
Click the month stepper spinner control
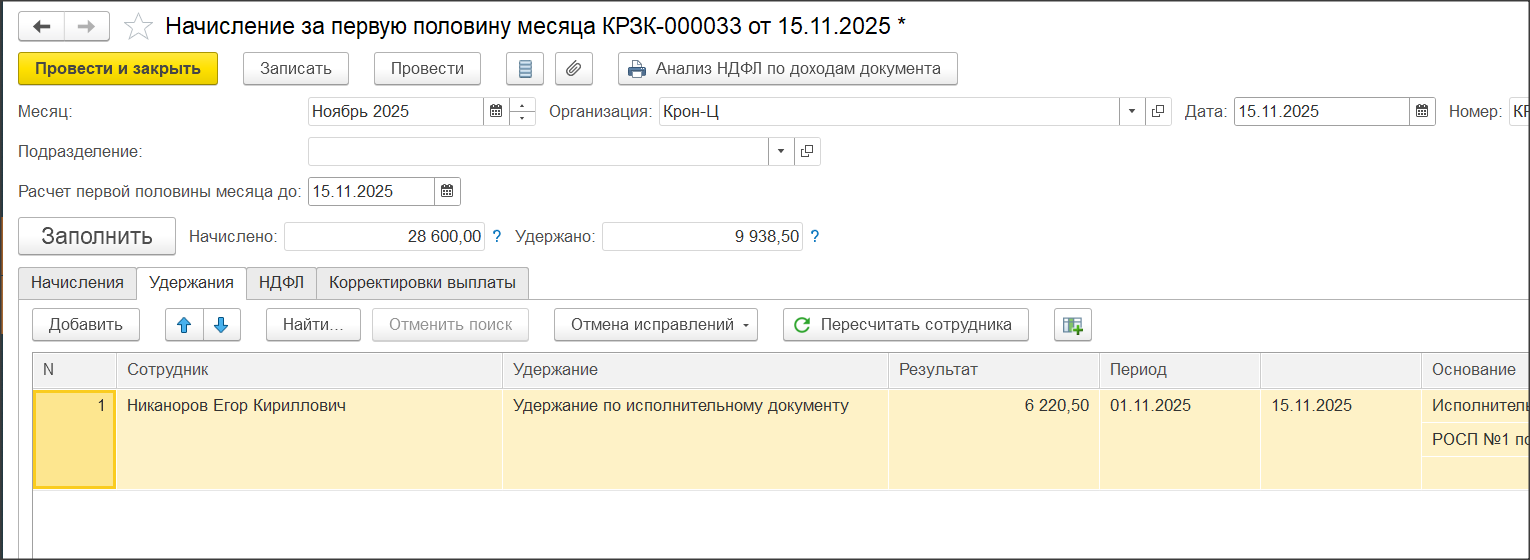(522, 112)
